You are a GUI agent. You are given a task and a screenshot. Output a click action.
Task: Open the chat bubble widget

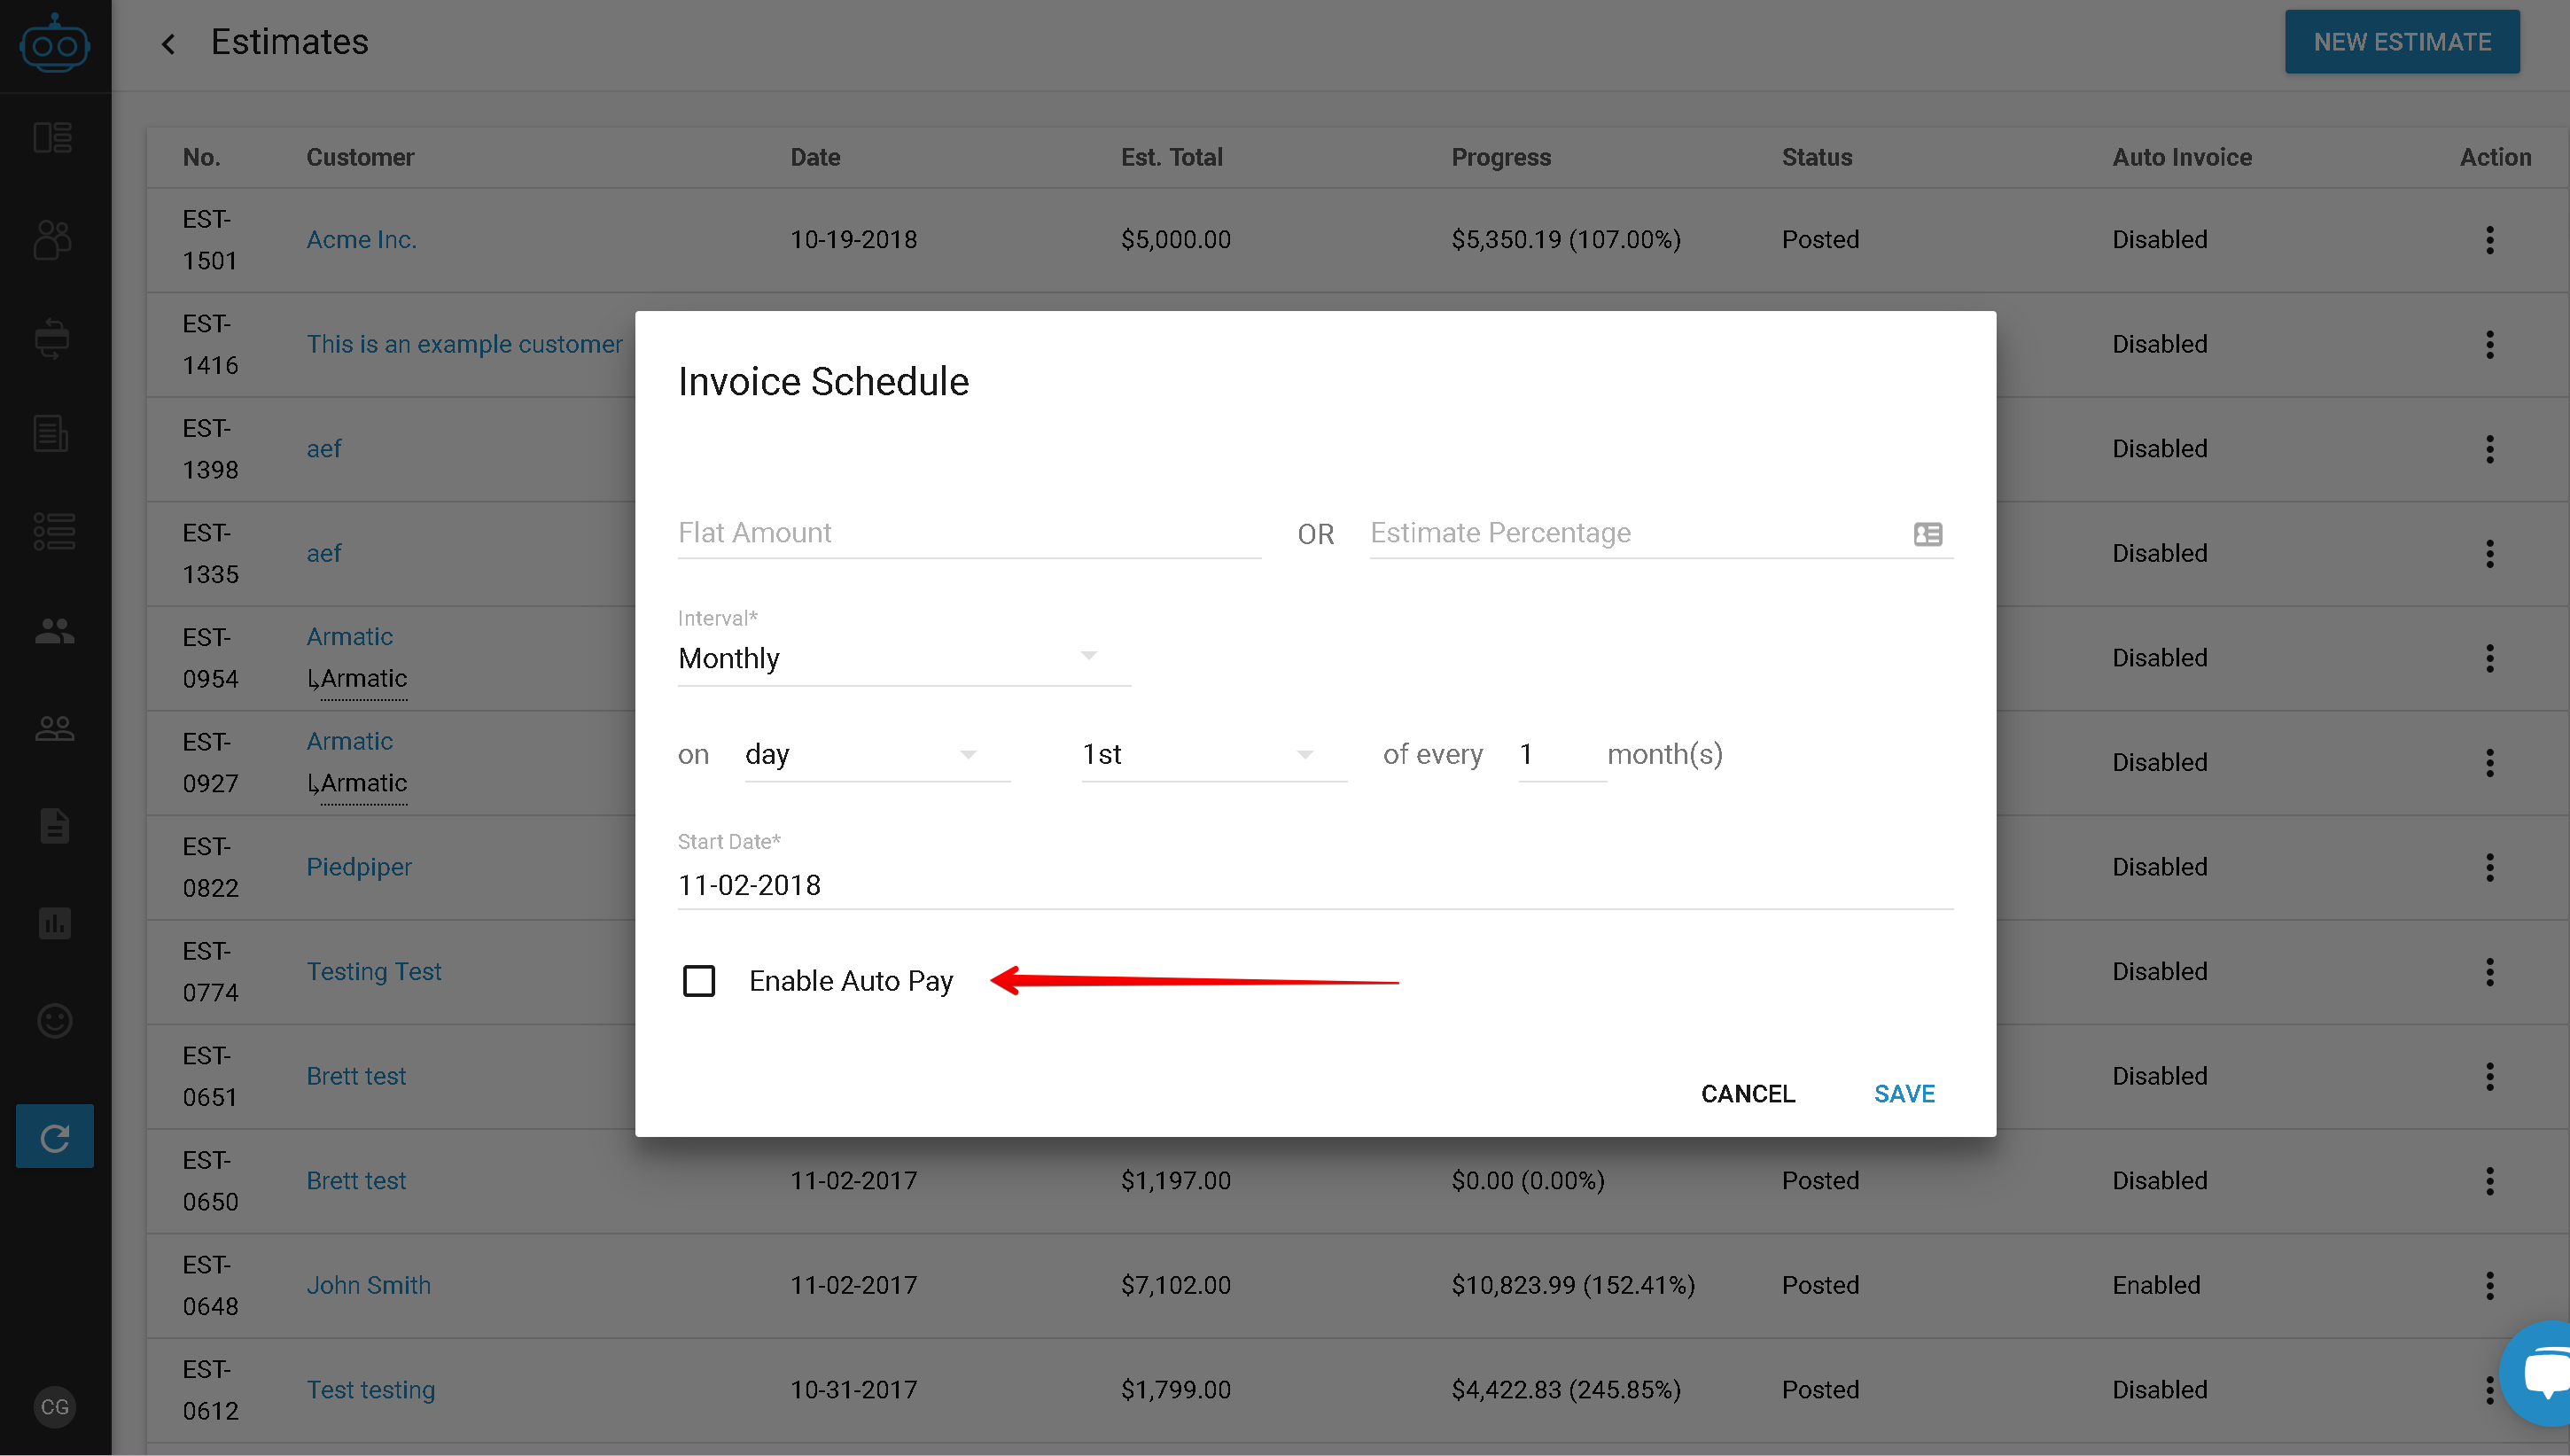pyautogui.click(x=2540, y=1373)
